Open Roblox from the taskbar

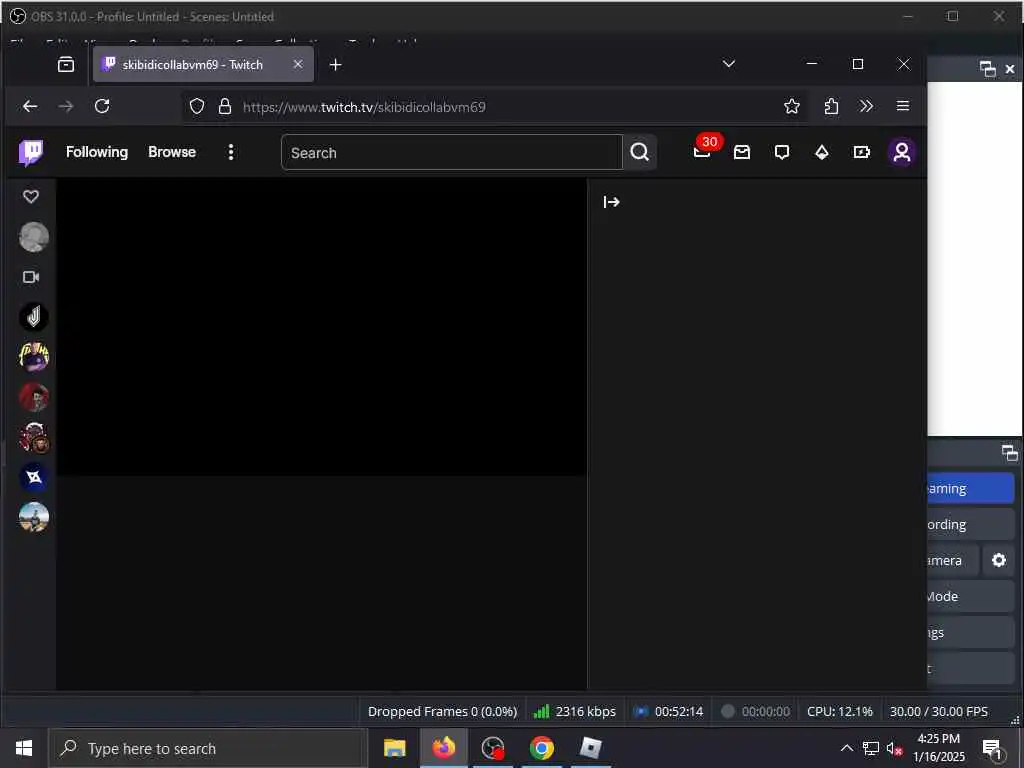pos(590,748)
